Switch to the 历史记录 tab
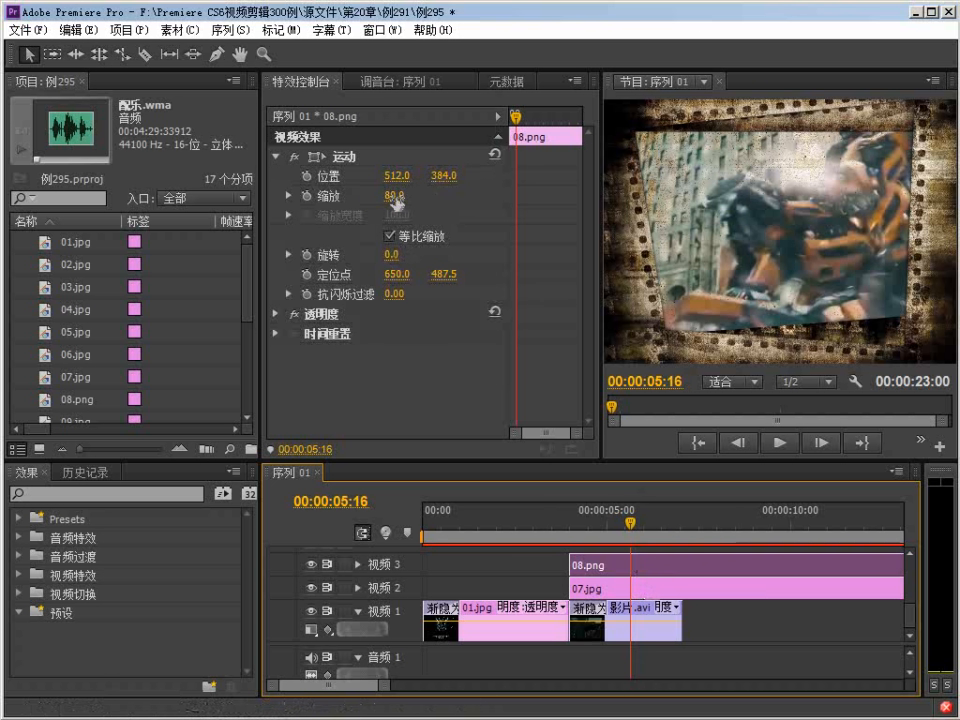Viewport: 960px width, 720px height. click(x=85, y=473)
